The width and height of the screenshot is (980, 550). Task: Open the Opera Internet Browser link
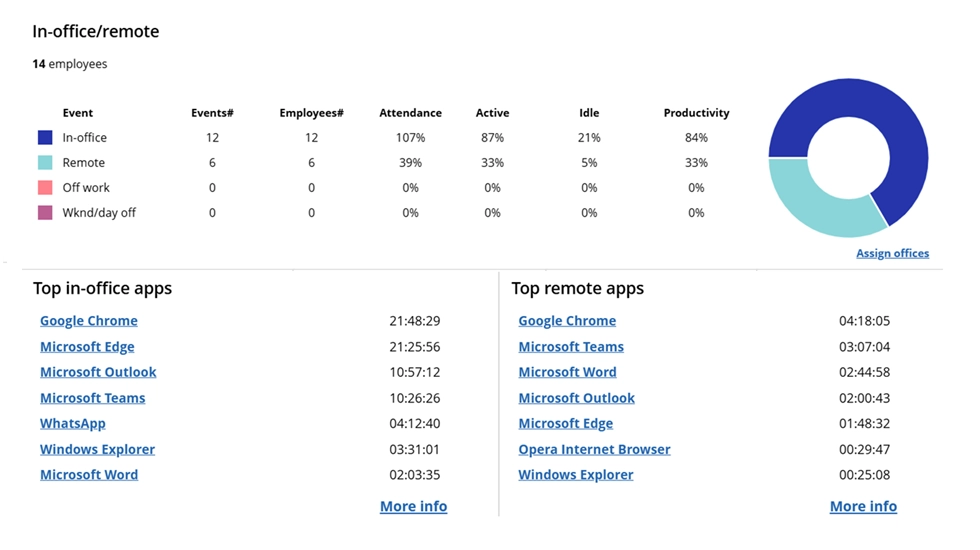click(x=594, y=449)
